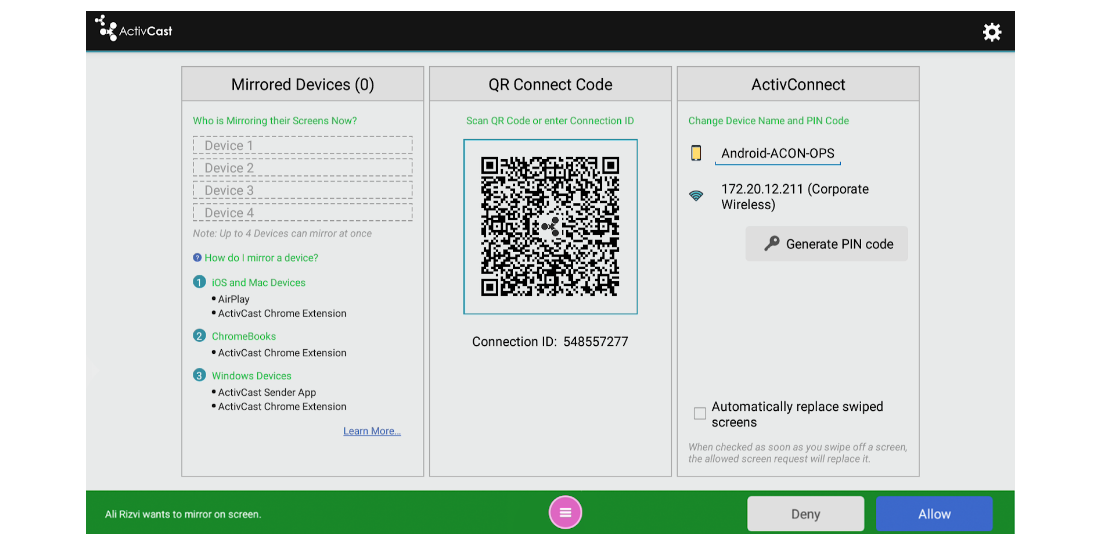The width and height of the screenshot is (1100, 540).
Task: Click Scan QR Code or enter Connection ID text
Action: point(550,121)
